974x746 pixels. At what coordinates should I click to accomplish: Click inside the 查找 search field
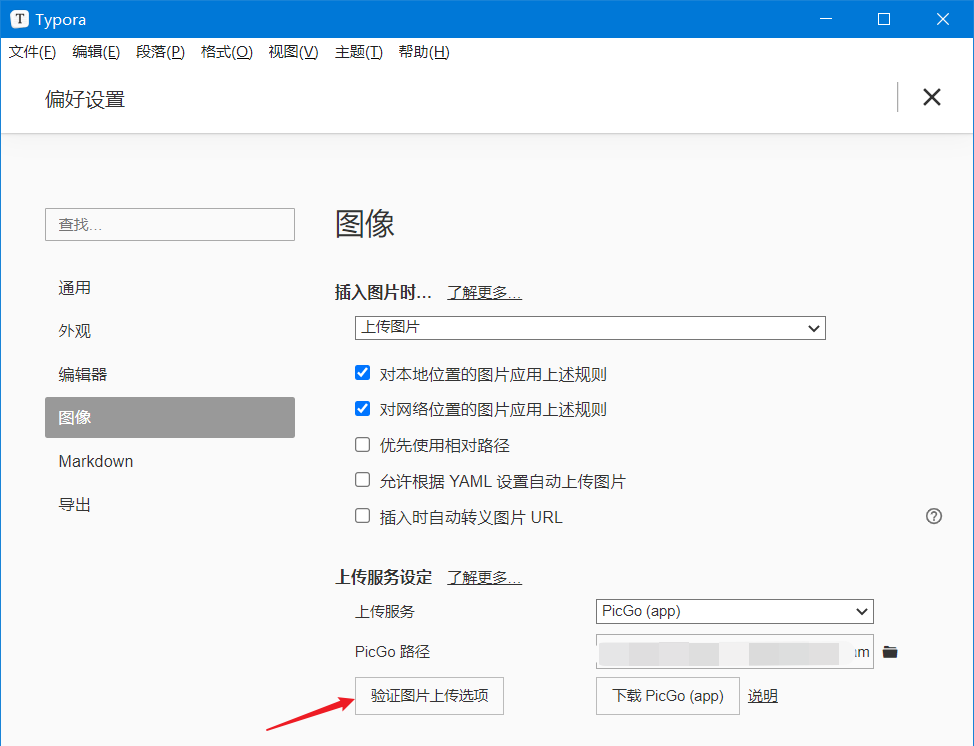169,224
